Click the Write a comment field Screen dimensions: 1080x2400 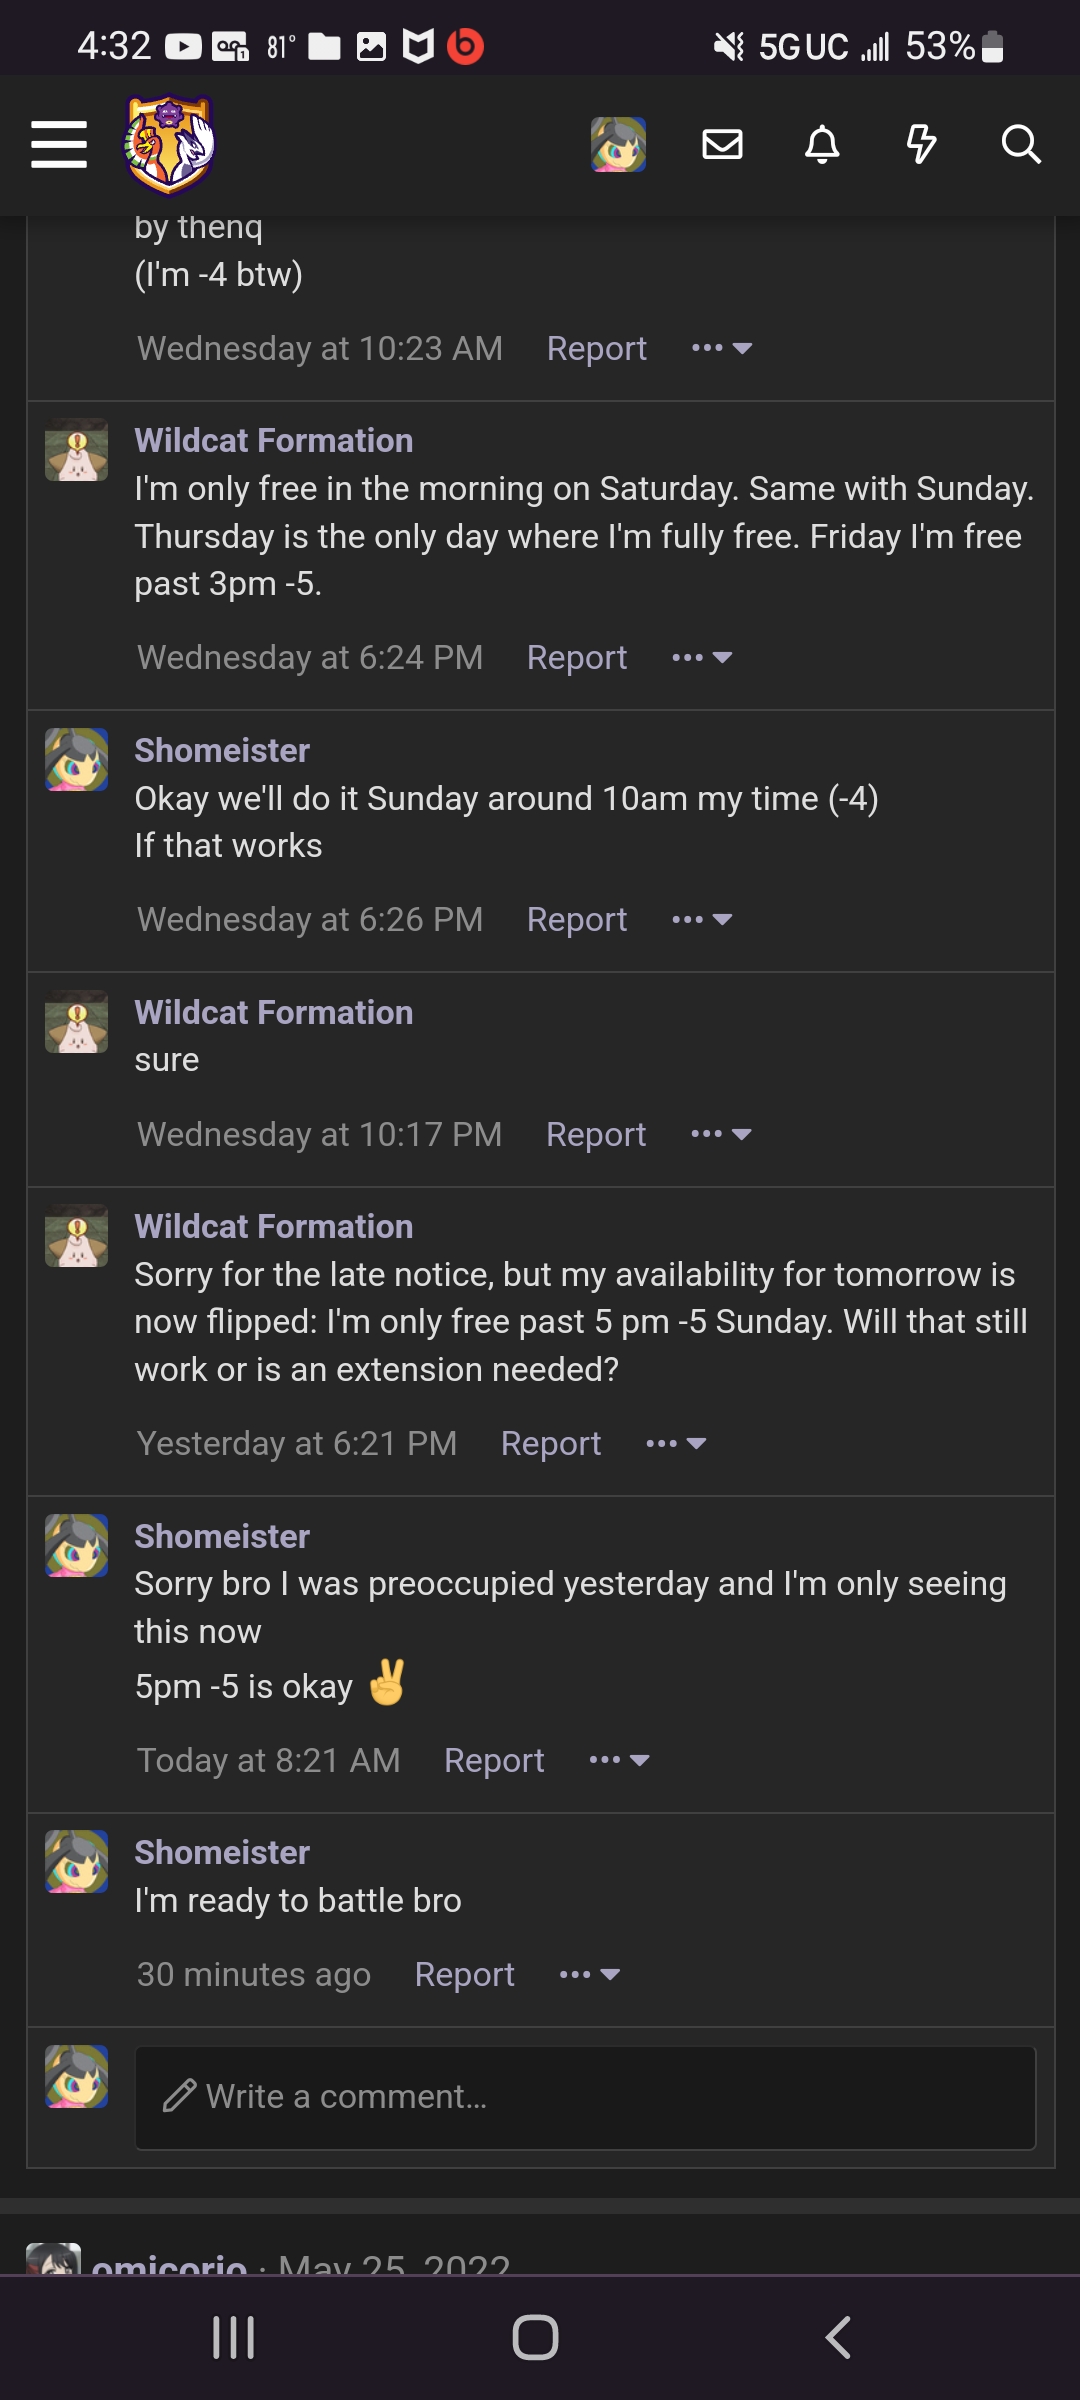tap(585, 2097)
